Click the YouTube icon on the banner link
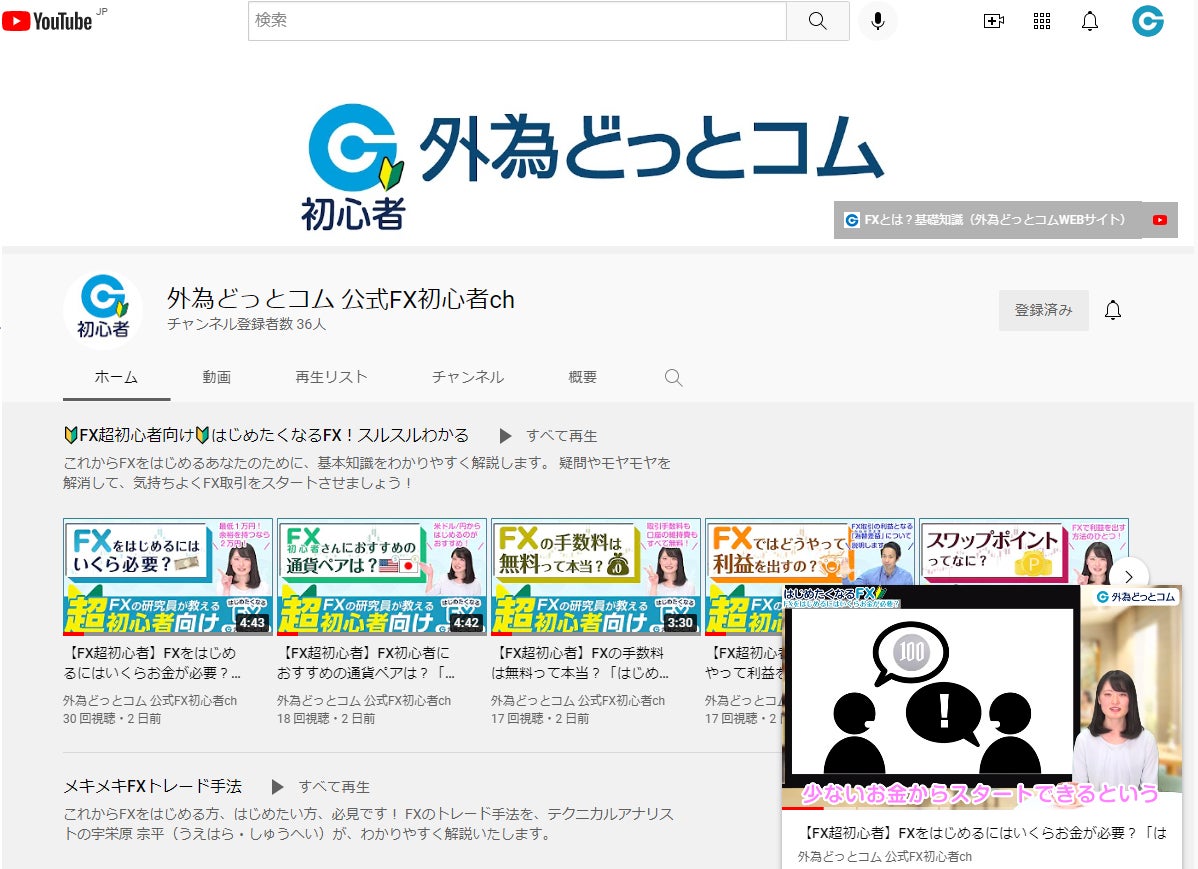 [1160, 220]
